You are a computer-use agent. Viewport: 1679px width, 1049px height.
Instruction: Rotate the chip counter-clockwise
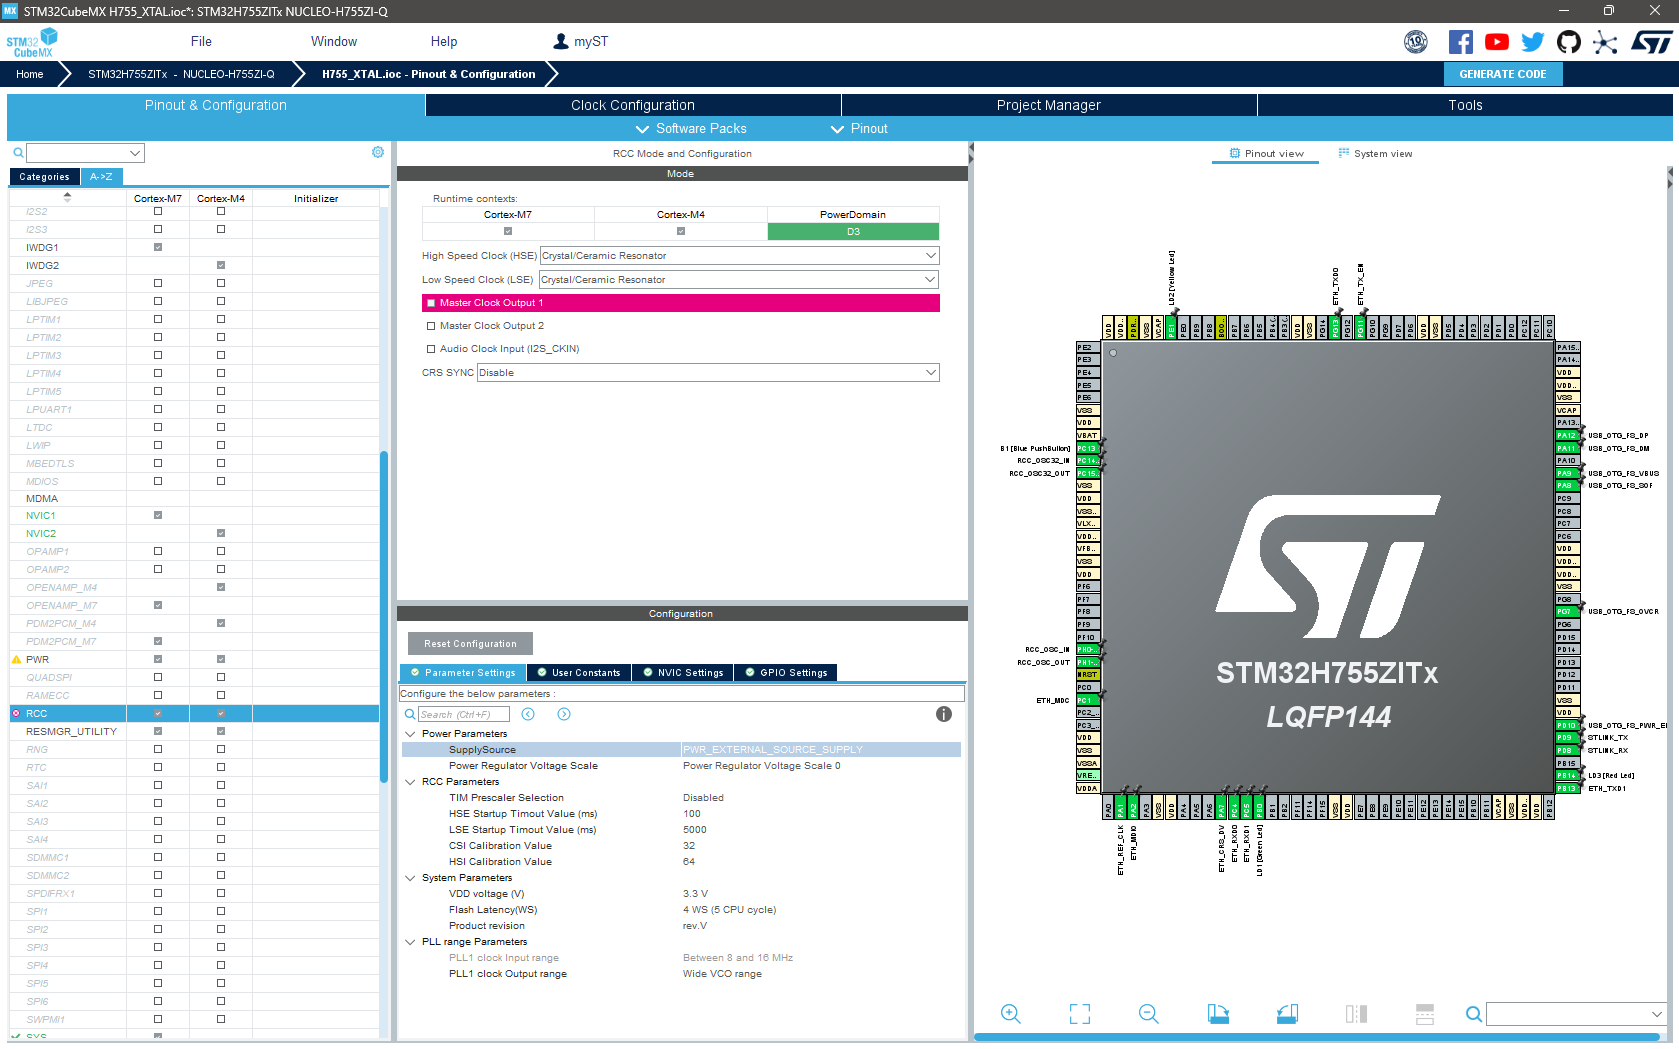pos(1287,1013)
